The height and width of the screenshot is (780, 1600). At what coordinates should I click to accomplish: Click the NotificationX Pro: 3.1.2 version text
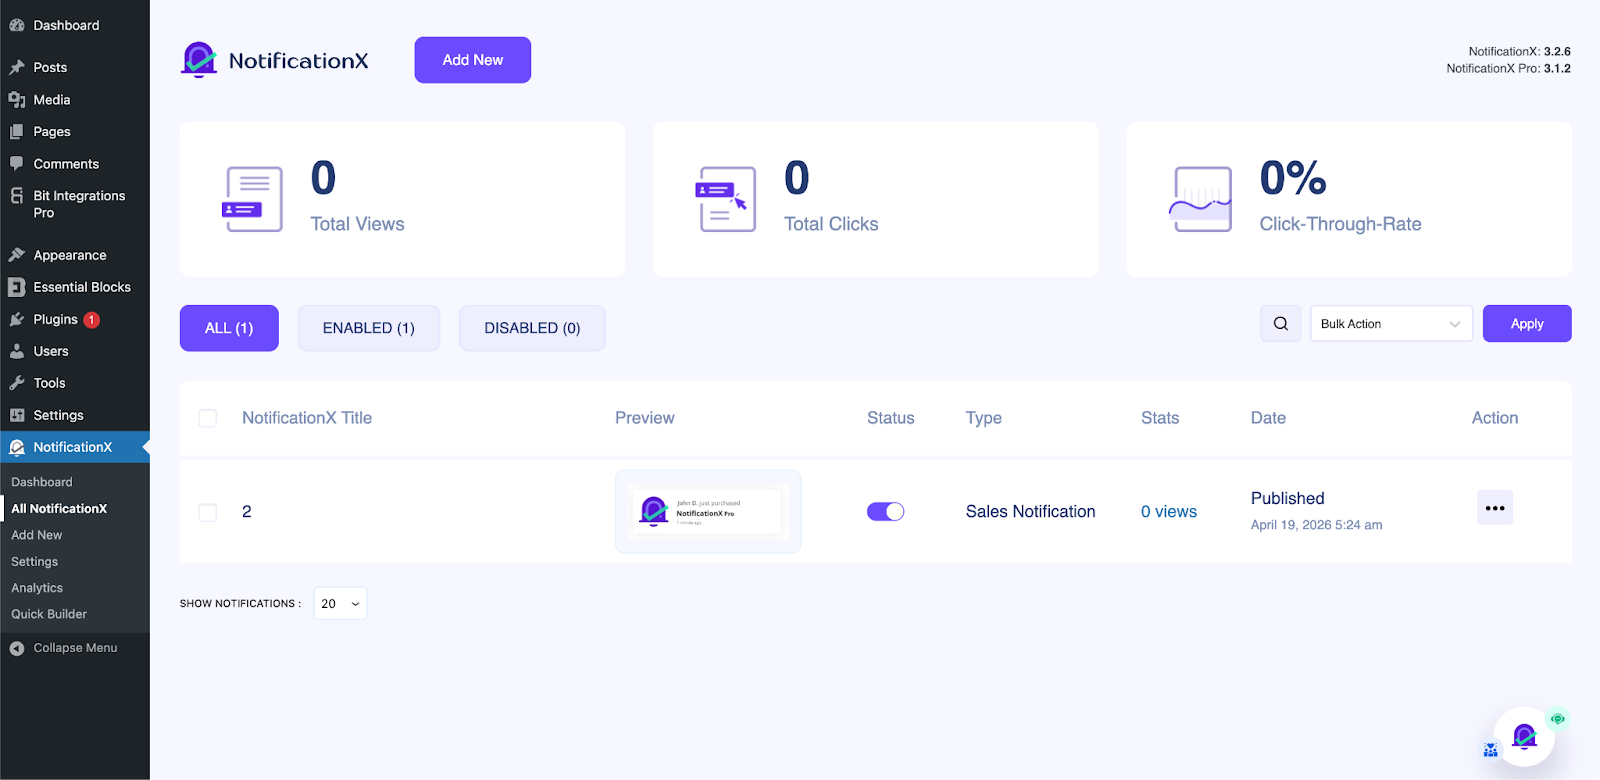(x=1509, y=68)
